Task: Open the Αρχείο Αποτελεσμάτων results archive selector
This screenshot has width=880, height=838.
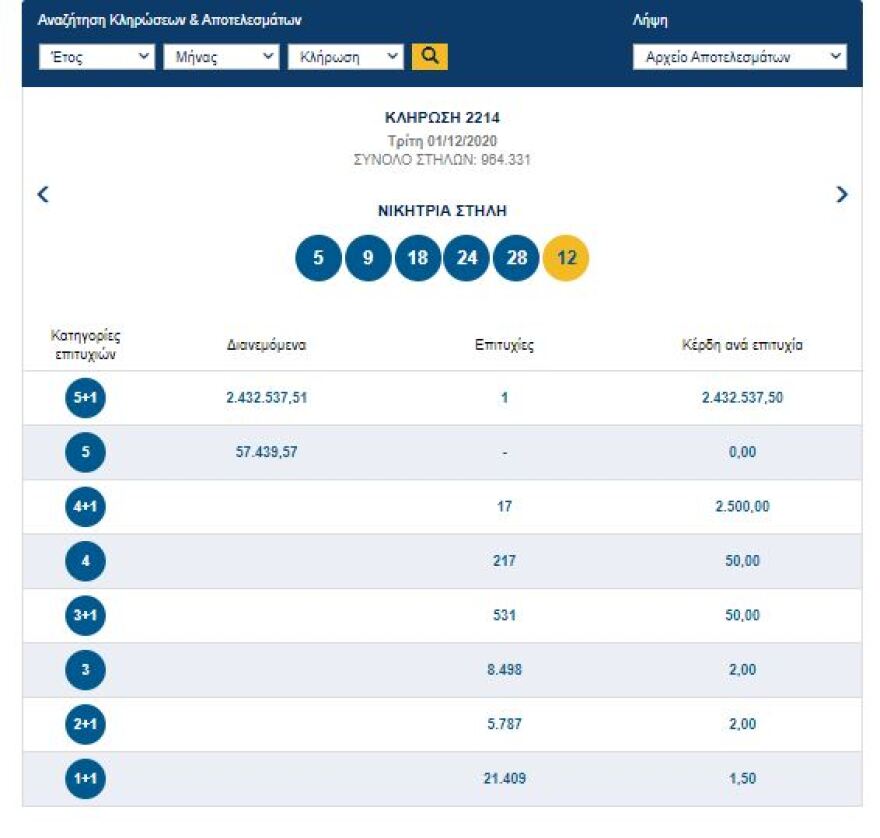Action: tap(740, 57)
